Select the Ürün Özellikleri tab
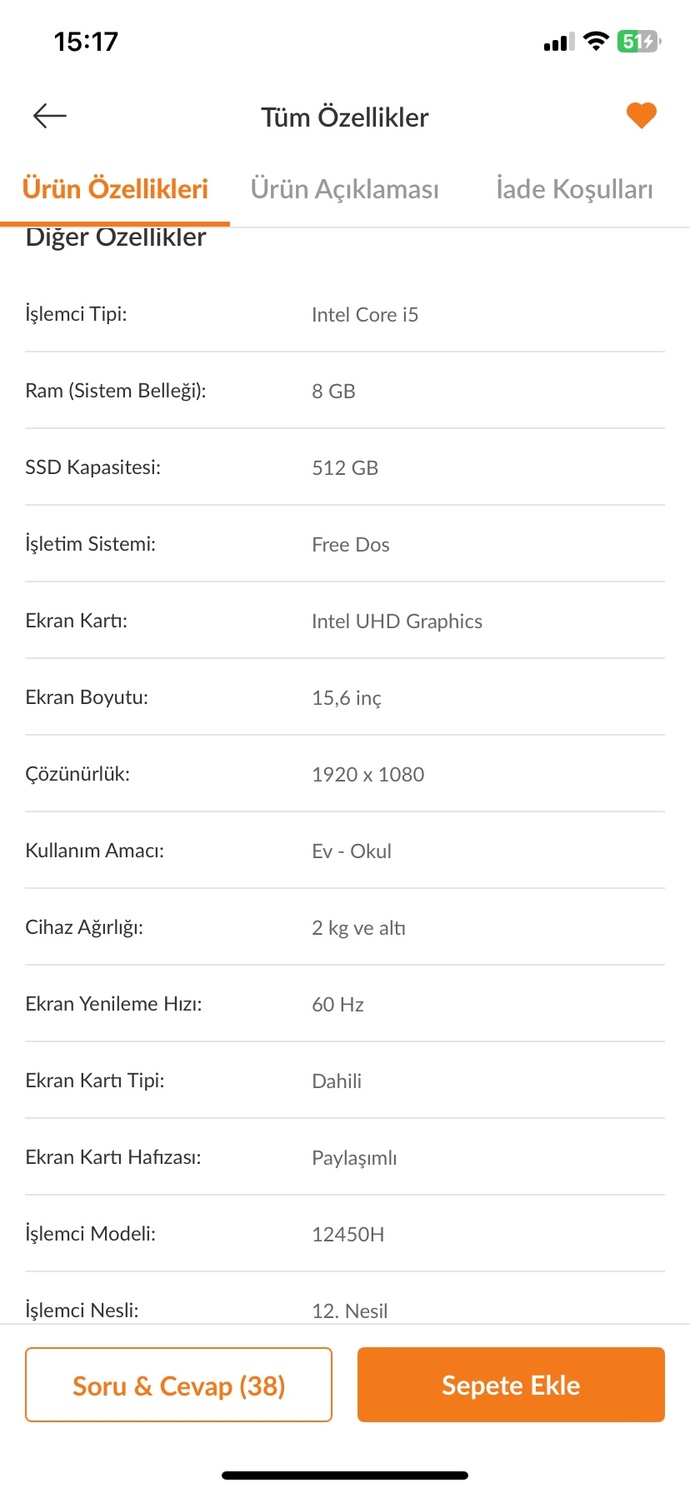 tap(115, 189)
